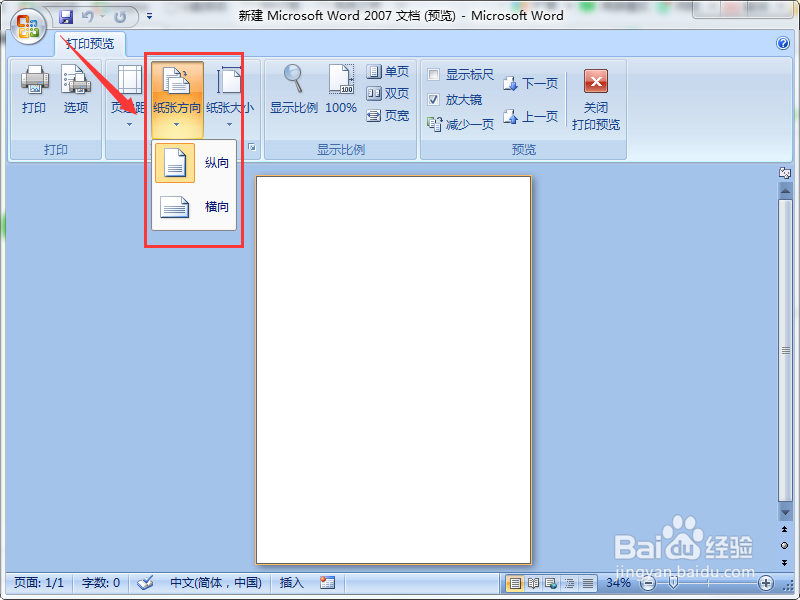Viewport: 800px width, 600px height.
Task: Redo the last action
Action: click(x=120, y=17)
